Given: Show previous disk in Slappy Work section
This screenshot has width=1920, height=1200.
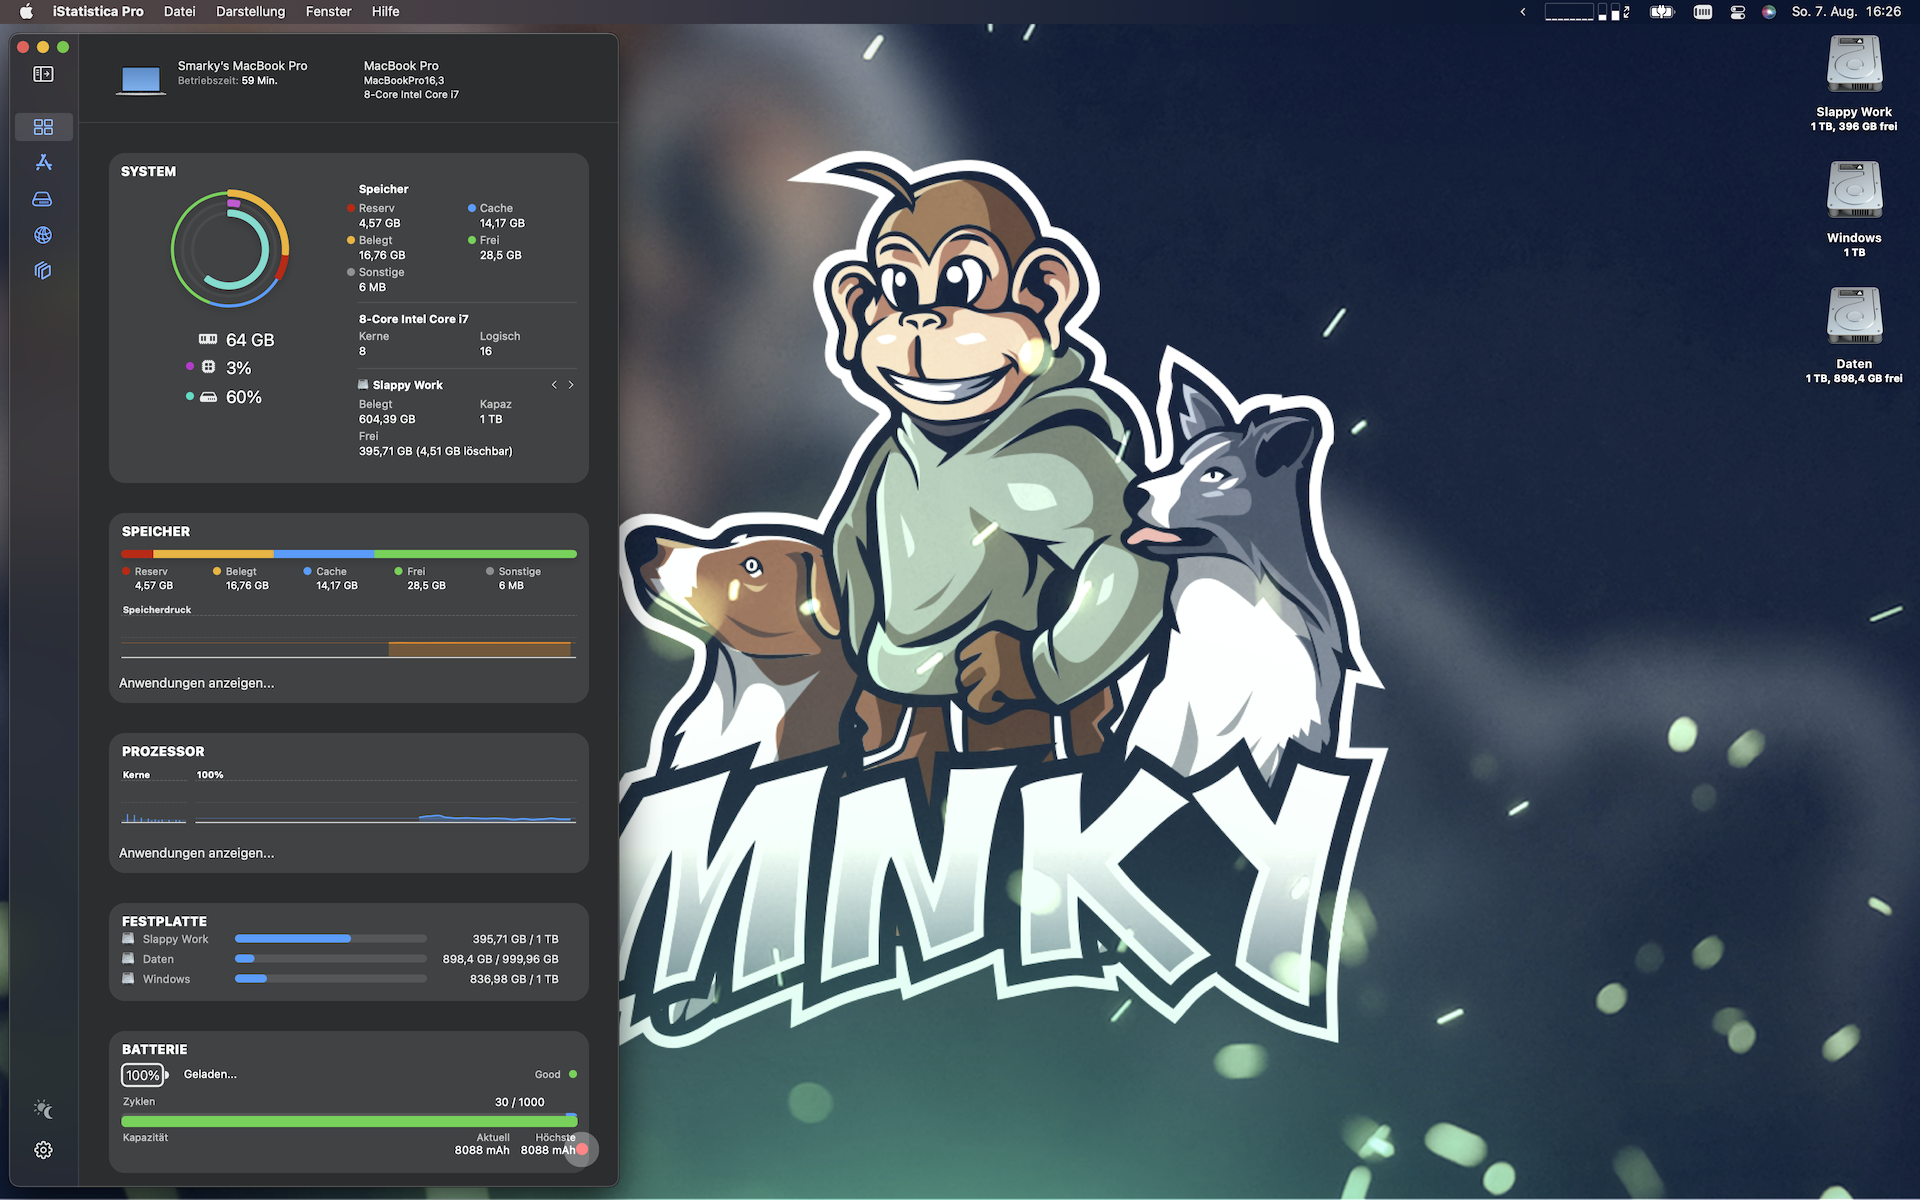Looking at the screenshot, I should point(554,385).
